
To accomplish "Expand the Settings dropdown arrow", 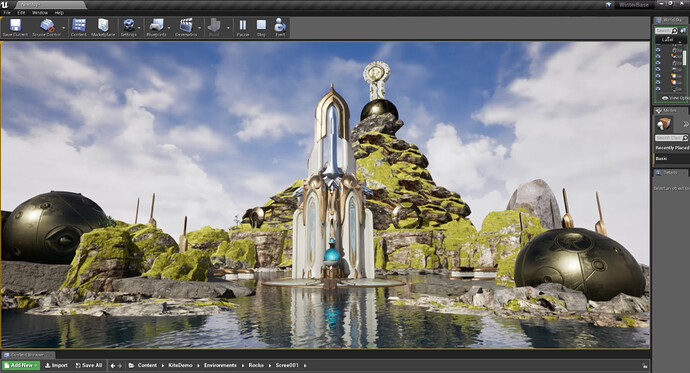I will click(x=139, y=28).
